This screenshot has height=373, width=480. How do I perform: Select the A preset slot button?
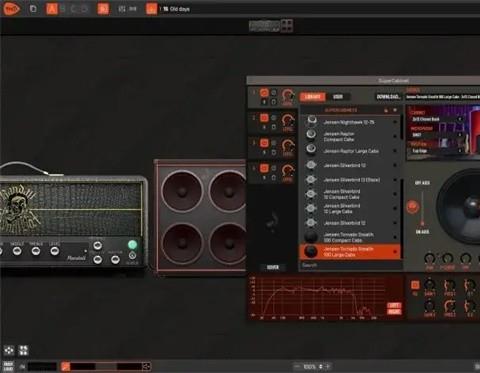pos(52,9)
